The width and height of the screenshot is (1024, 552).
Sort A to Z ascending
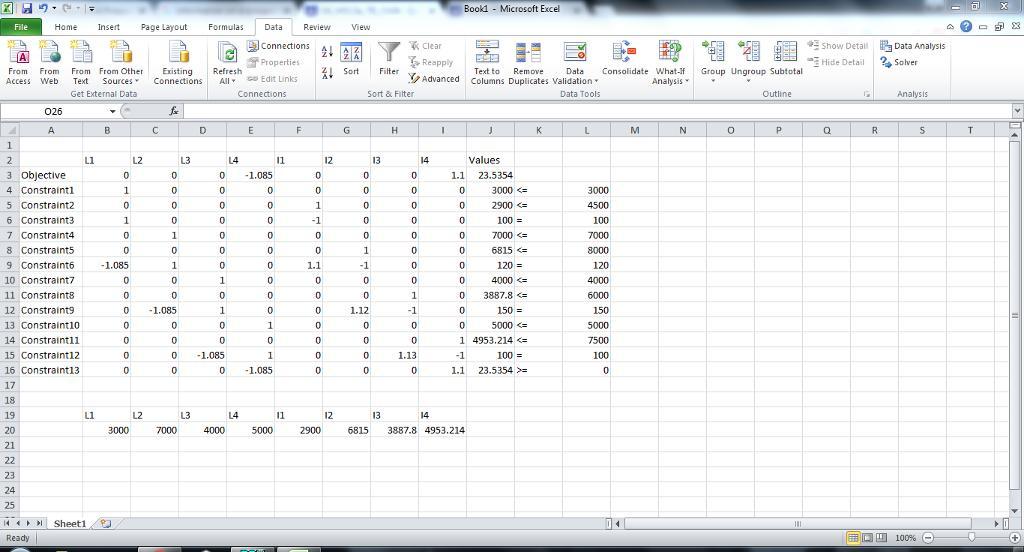click(x=327, y=52)
